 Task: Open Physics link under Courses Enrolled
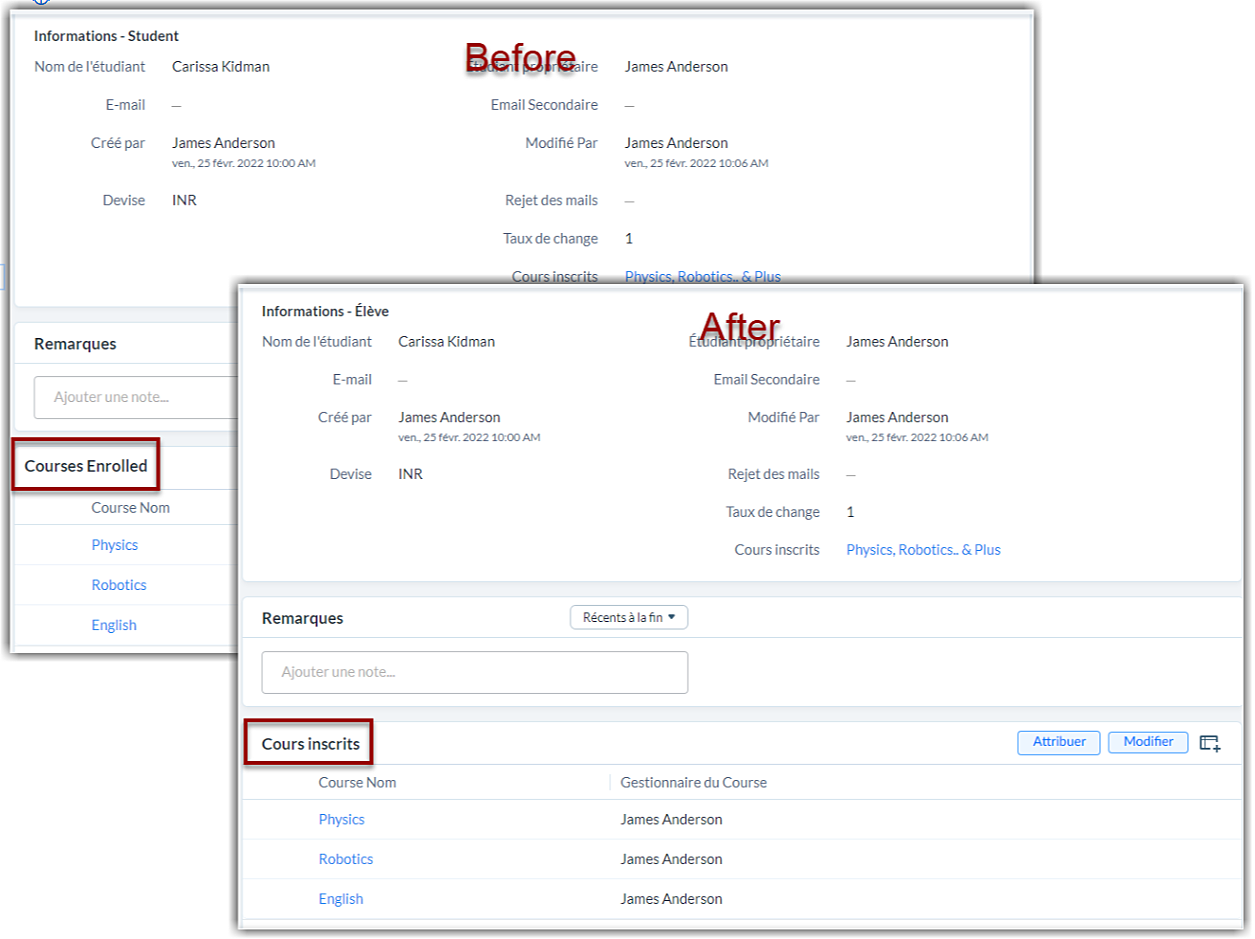click(x=115, y=545)
